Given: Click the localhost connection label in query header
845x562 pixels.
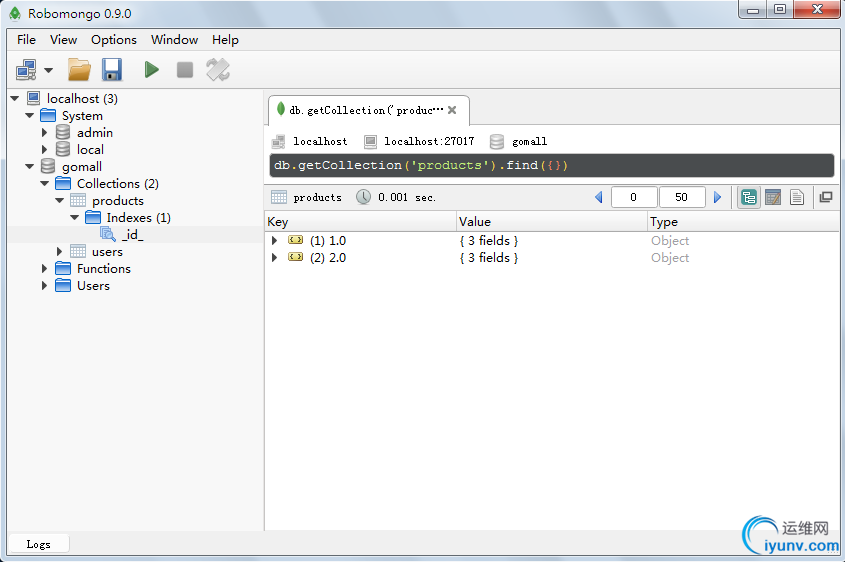Looking at the screenshot, I should coord(320,142).
